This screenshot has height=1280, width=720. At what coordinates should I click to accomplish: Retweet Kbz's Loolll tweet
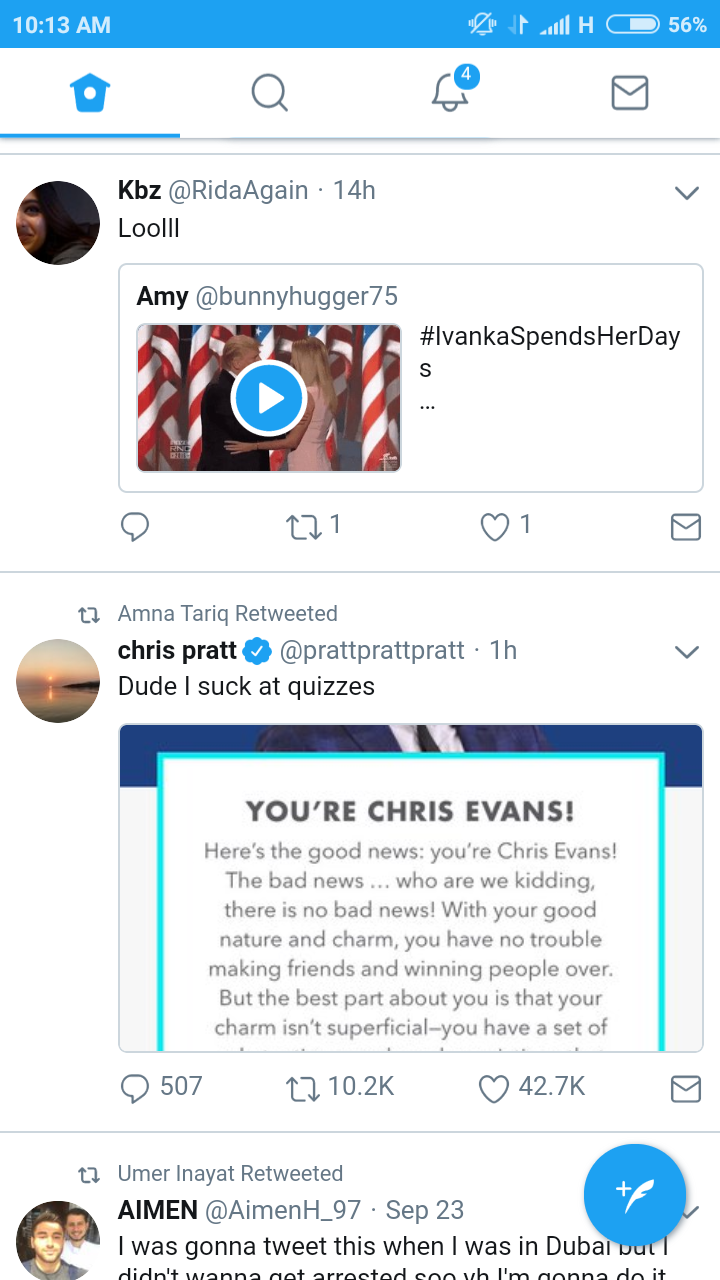pyautogui.click(x=302, y=526)
